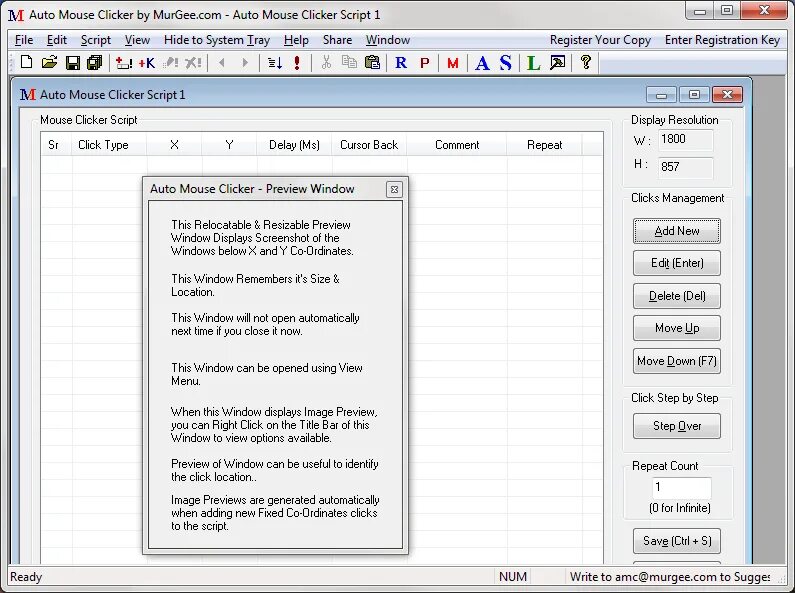Click the Paste clipboard icon
Screen dimensions: 795x593
372,62
